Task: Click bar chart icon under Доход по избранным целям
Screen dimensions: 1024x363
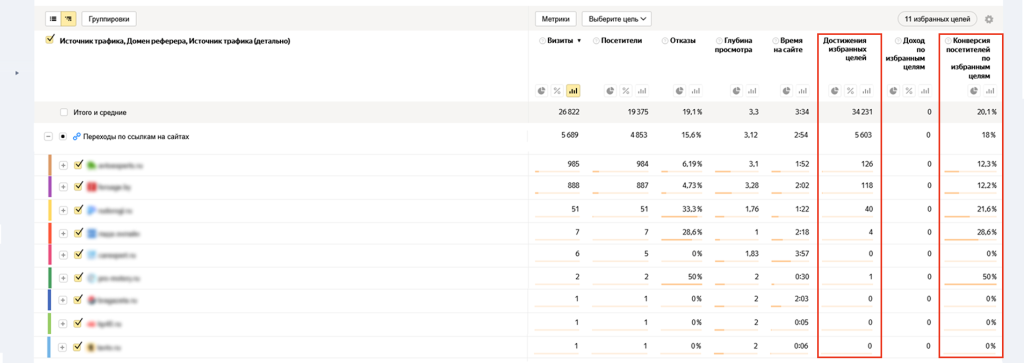Action: [925, 91]
